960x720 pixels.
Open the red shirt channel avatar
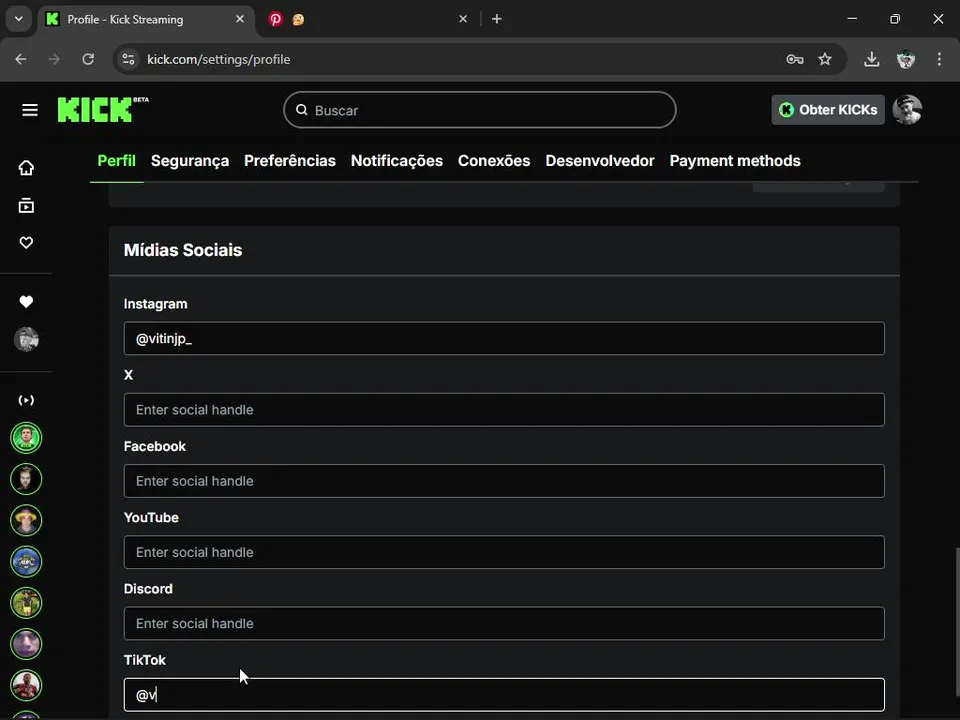[x=26, y=685]
